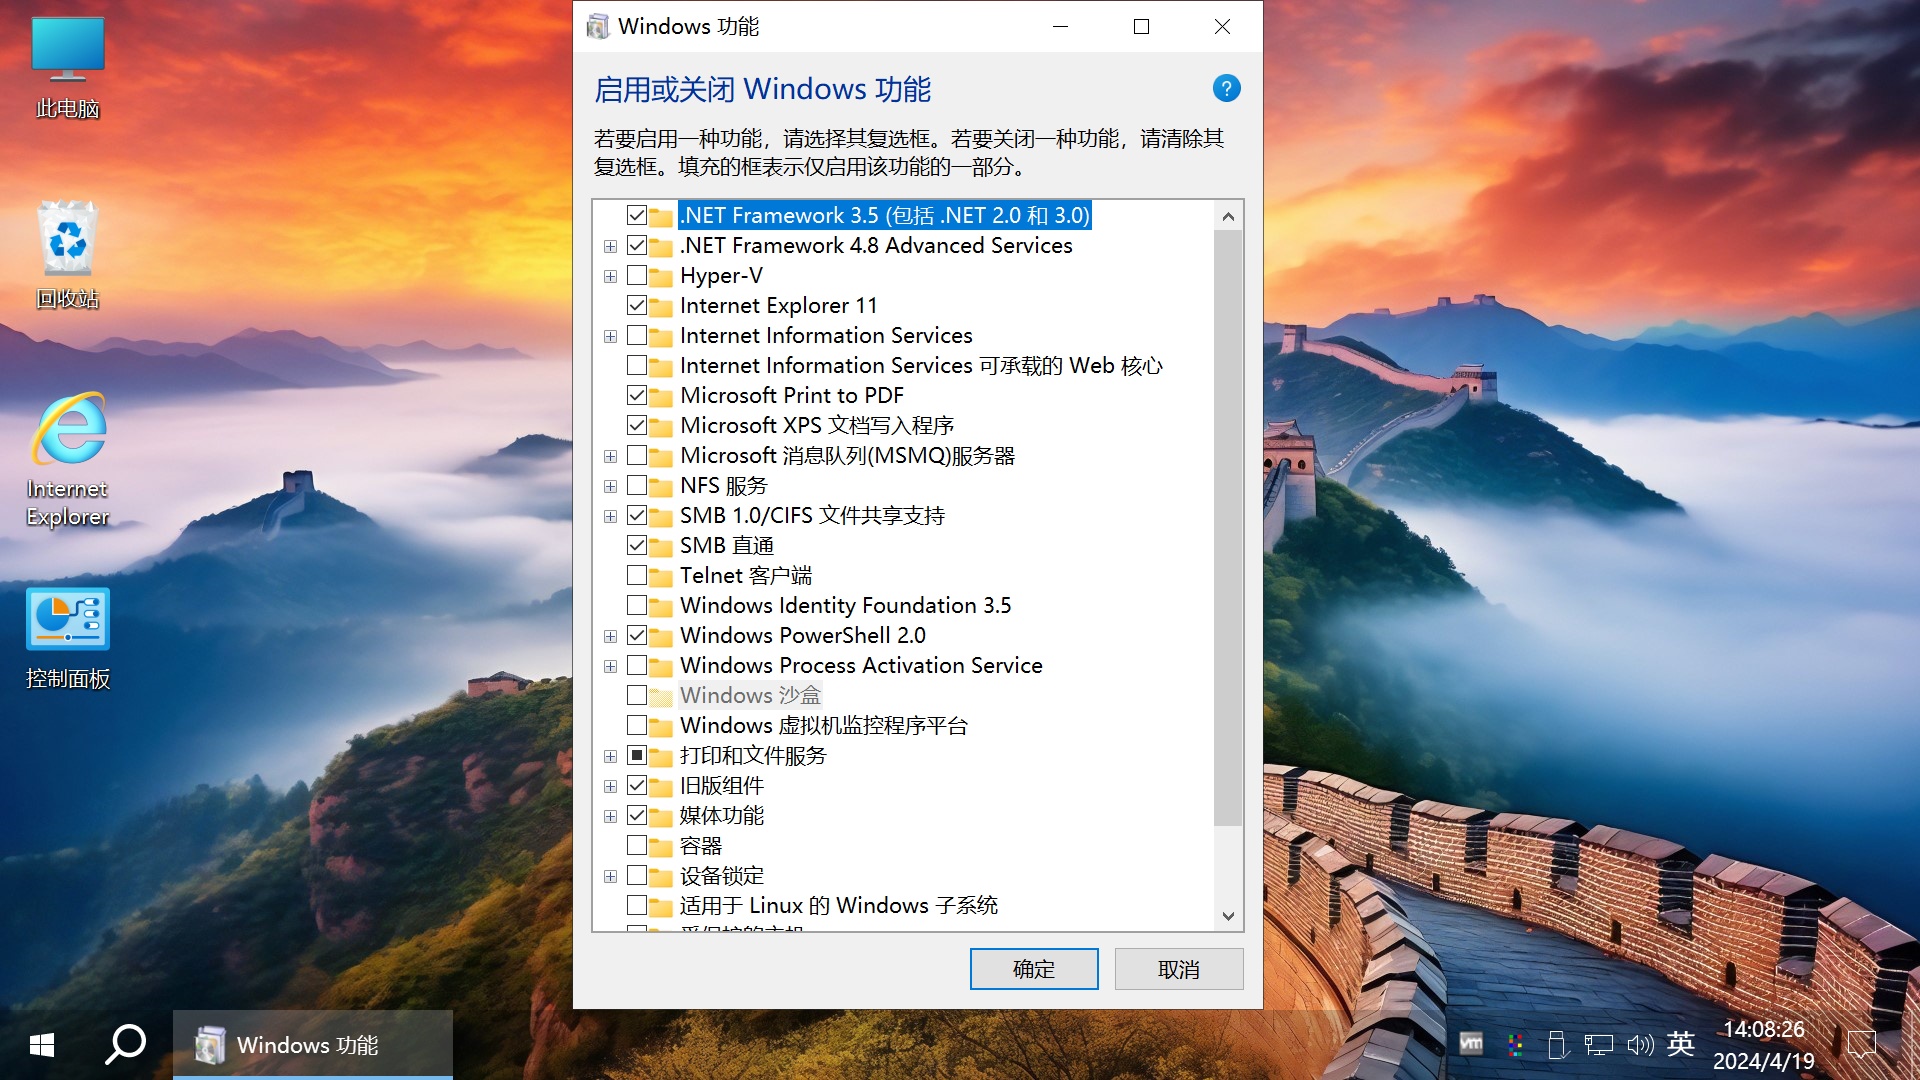Click the Hyper-V folder icon
Viewport: 1920px width, 1080px height.
pyautogui.click(x=660, y=277)
